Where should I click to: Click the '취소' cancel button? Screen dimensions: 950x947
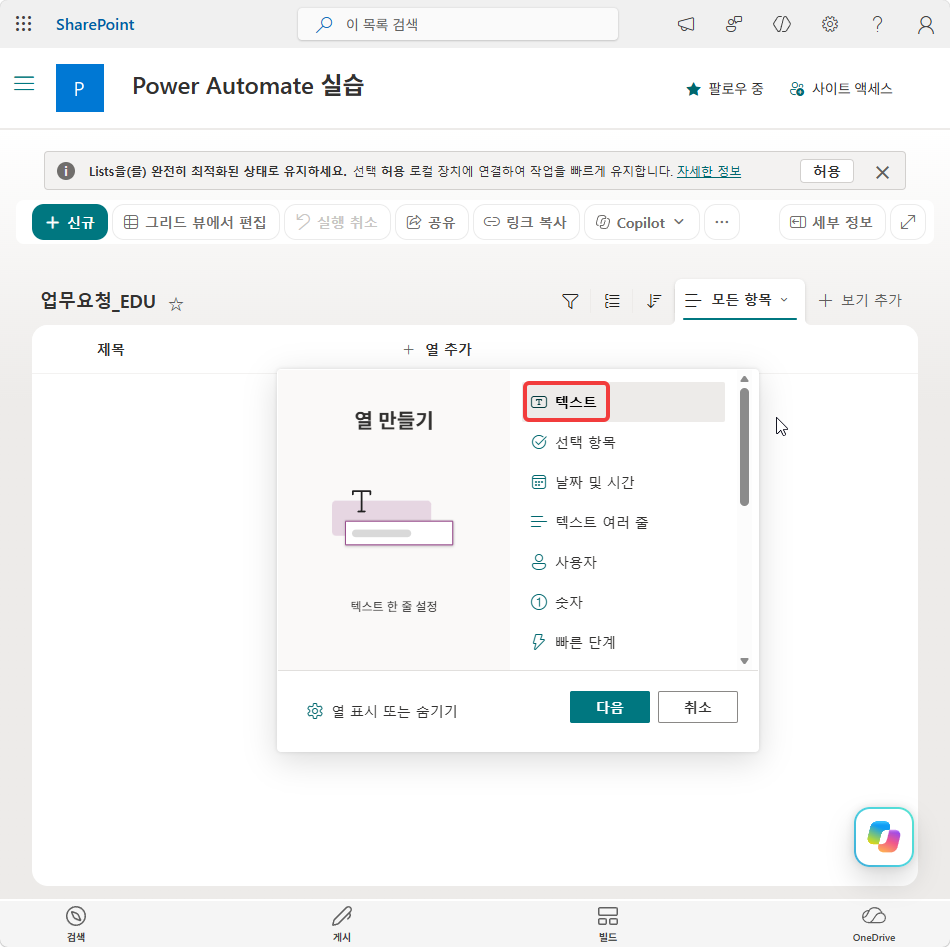click(x=698, y=707)
